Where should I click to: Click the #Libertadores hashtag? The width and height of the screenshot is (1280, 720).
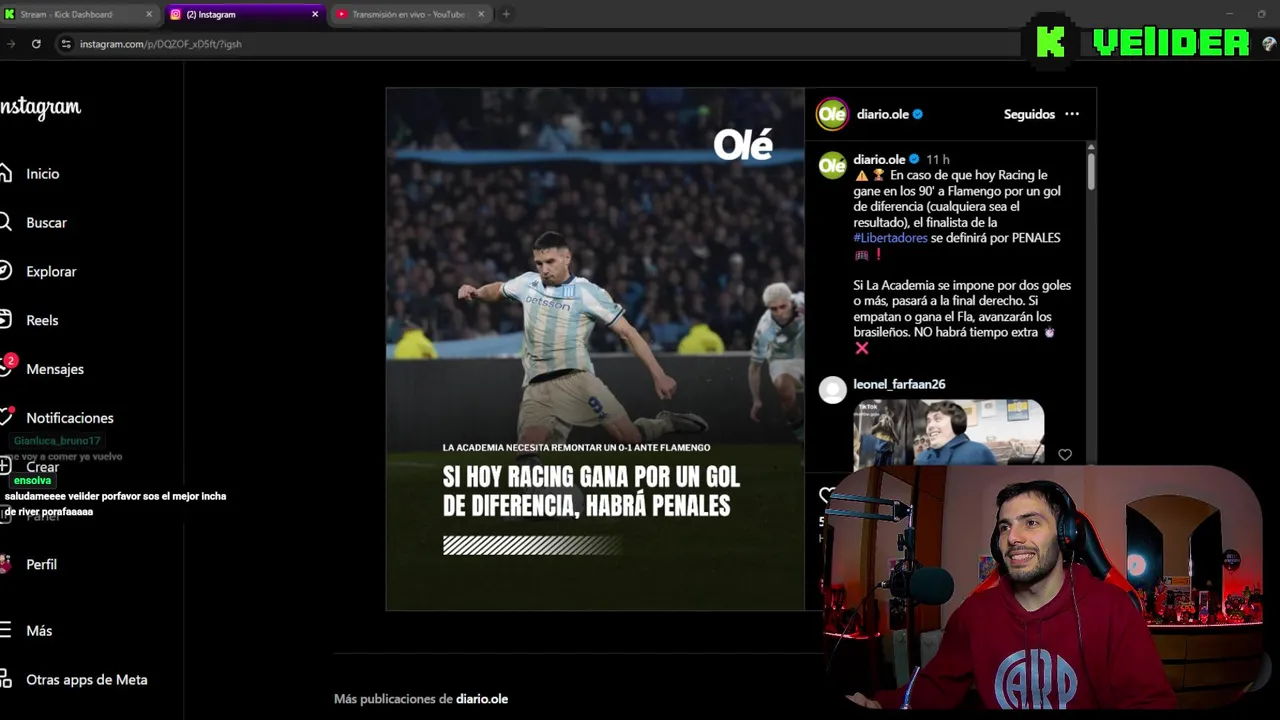(890, 238)
